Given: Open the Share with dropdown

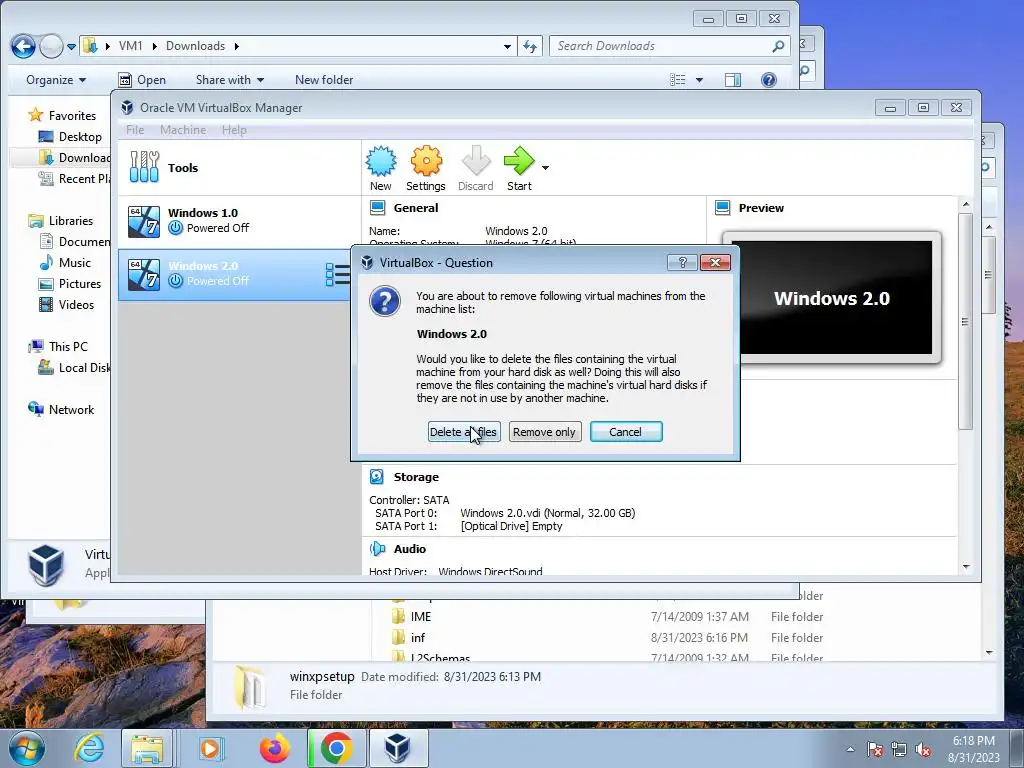Looking at the screenshot, I should pyautogui.click(x=230, y=80).
